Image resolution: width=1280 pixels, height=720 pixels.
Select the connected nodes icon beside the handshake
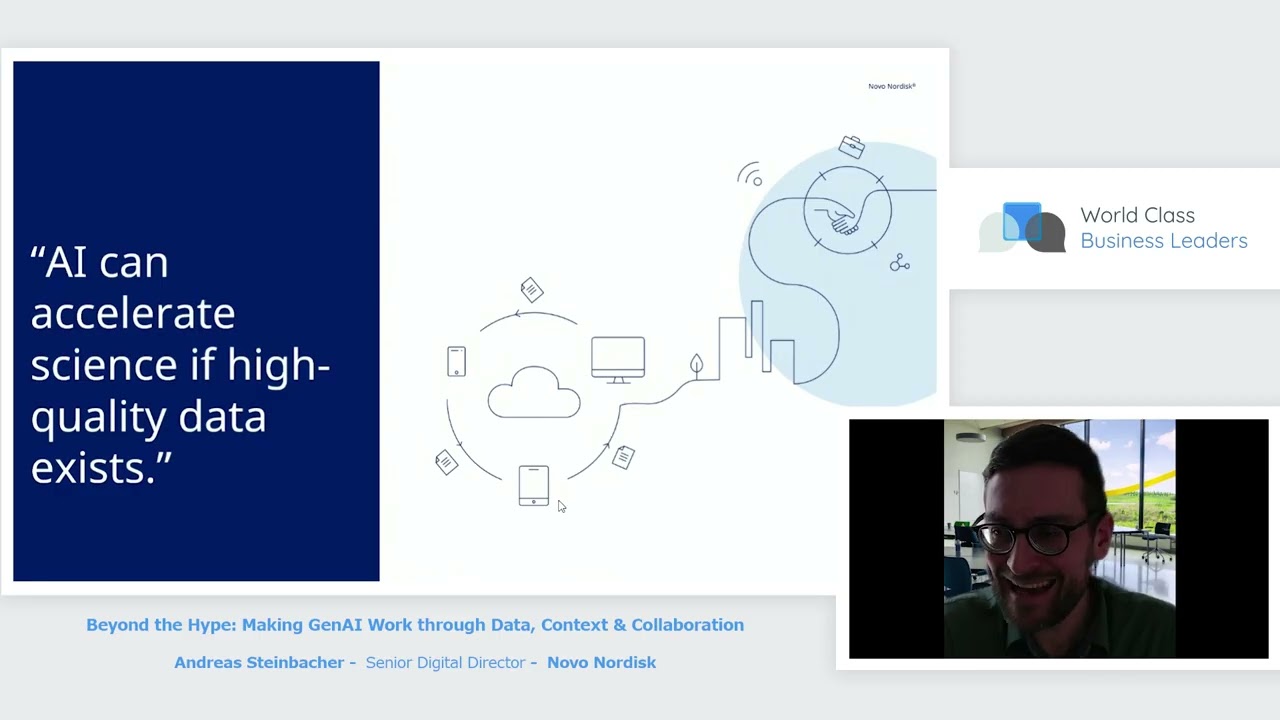point(900,263)
